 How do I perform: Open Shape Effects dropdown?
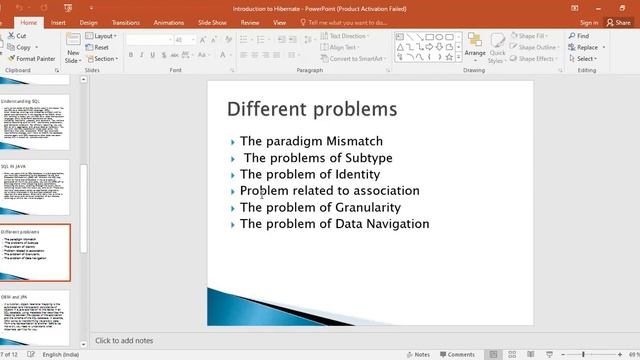click(533, 59)
